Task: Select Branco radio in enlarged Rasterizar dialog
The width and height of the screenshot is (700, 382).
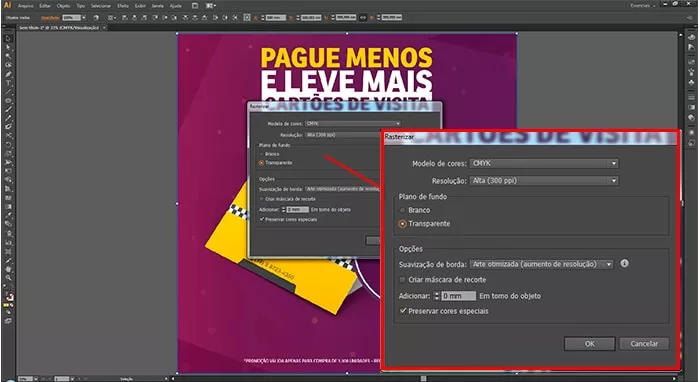Action: (402, 210)
